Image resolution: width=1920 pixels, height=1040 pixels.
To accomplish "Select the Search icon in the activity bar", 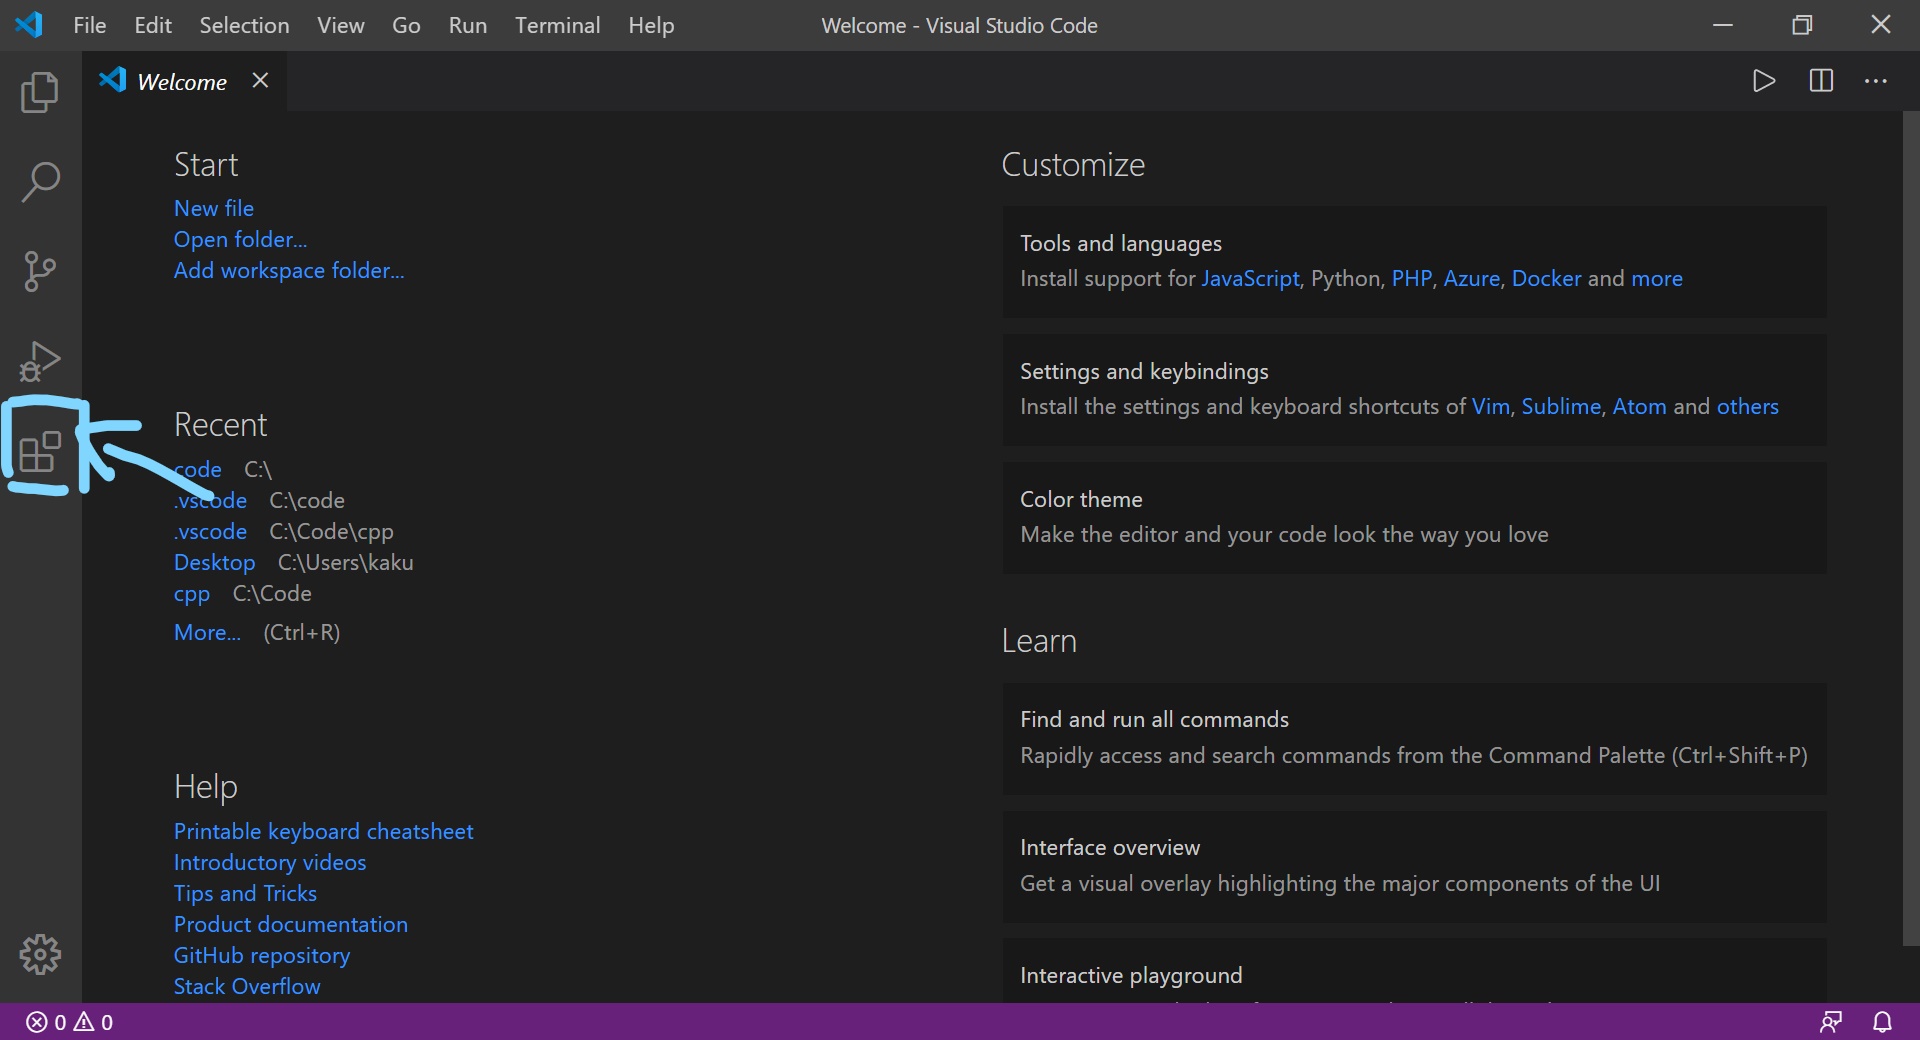I will 40,181.
